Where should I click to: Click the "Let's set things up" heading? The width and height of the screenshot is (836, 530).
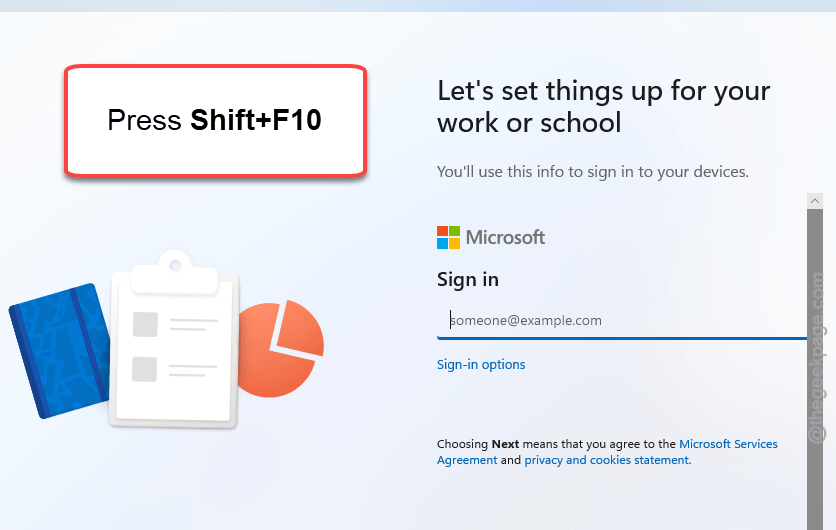[x=604, y=106]
